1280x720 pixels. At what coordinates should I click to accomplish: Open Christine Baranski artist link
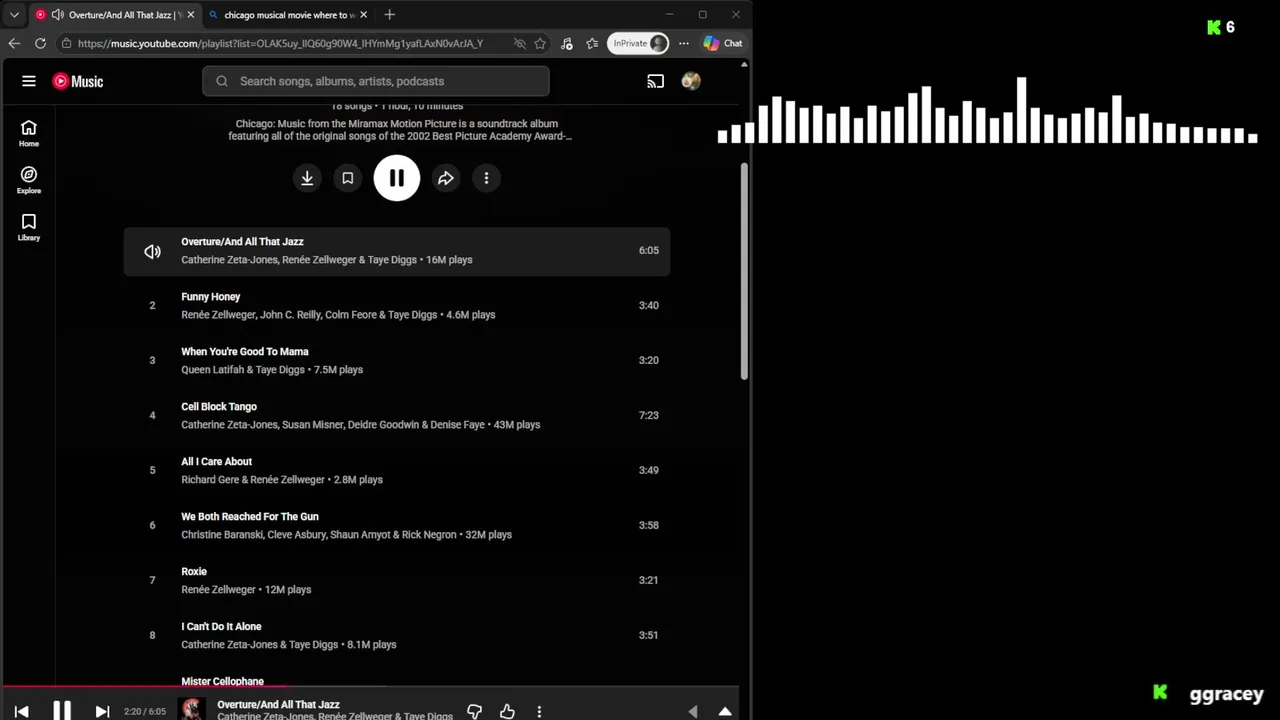tap(222, 535)
